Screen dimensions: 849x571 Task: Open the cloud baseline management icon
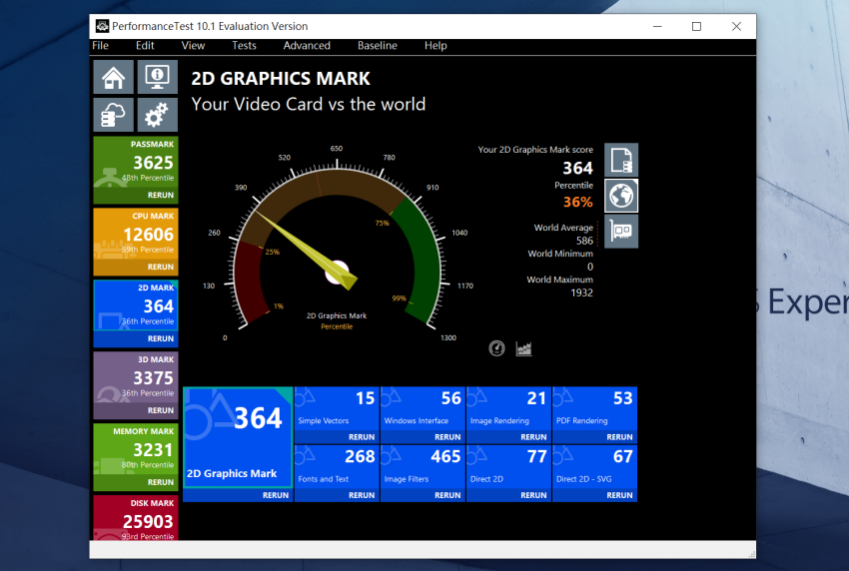(113, 115)
